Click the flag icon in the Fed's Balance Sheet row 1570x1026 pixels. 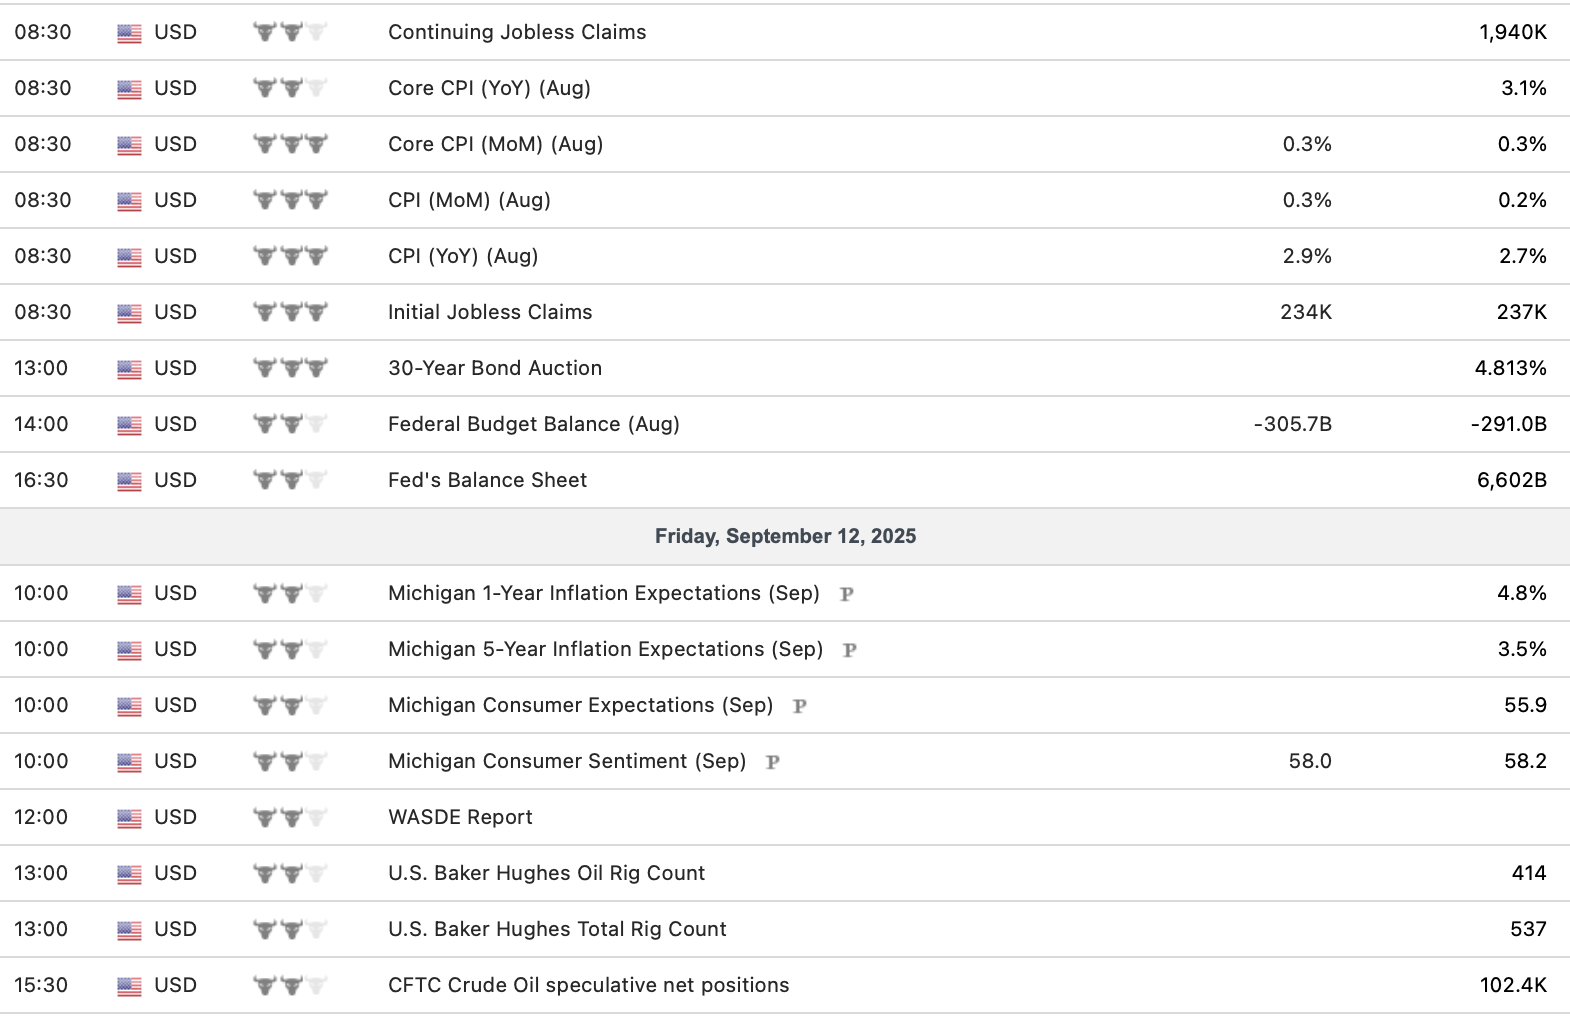[x=129, y=481]
